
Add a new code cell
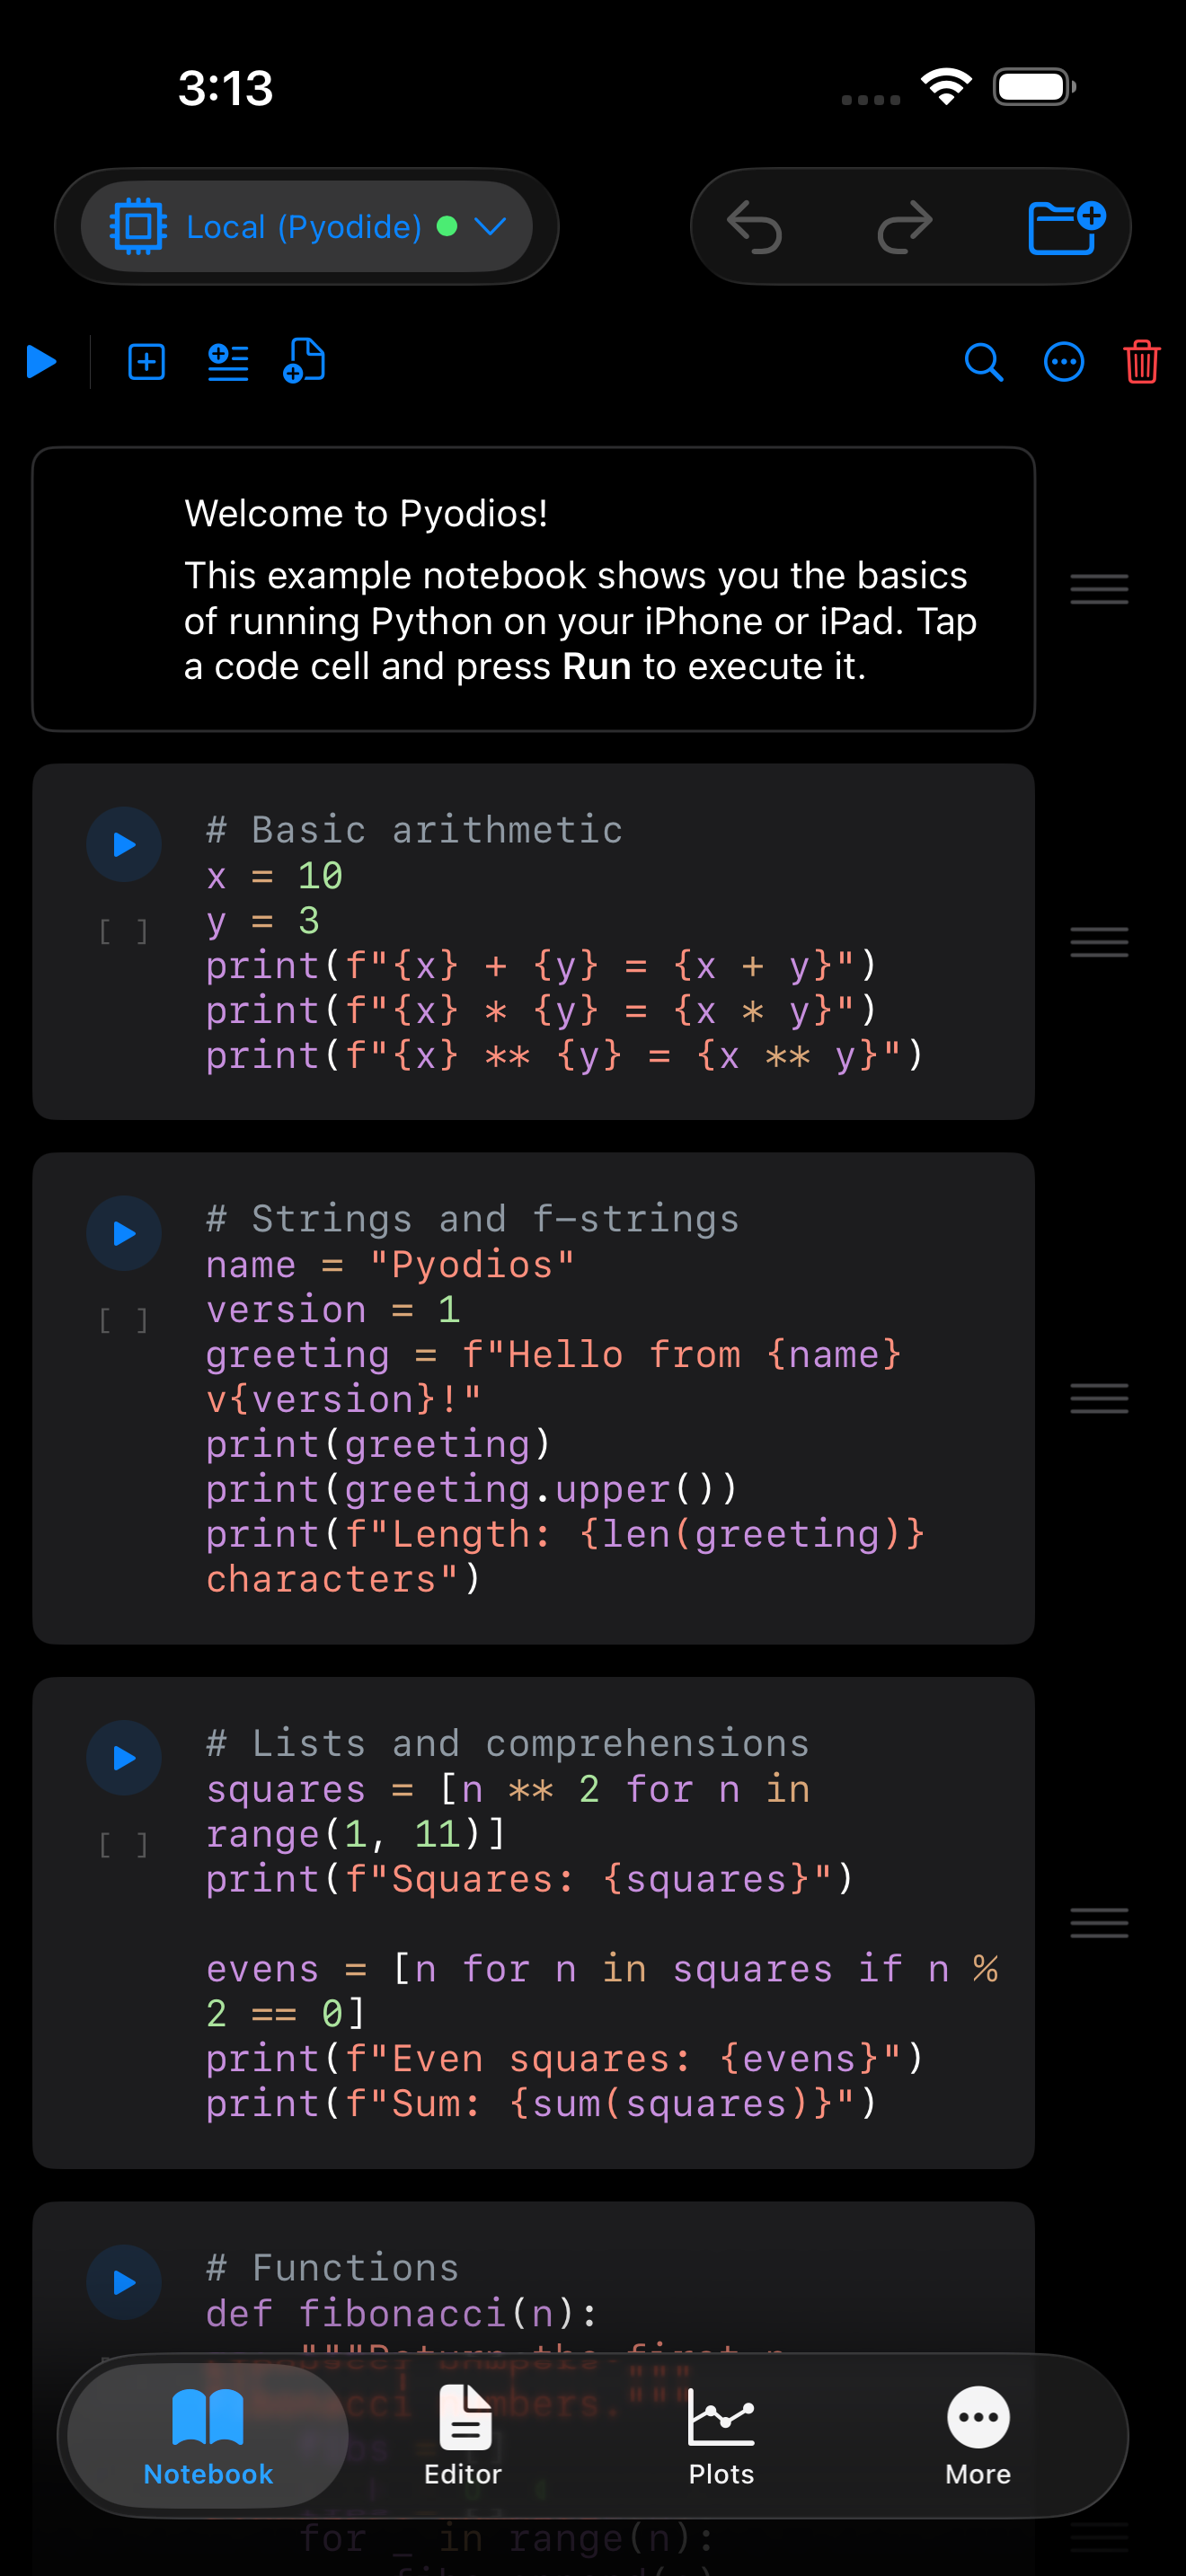point(147,362)
